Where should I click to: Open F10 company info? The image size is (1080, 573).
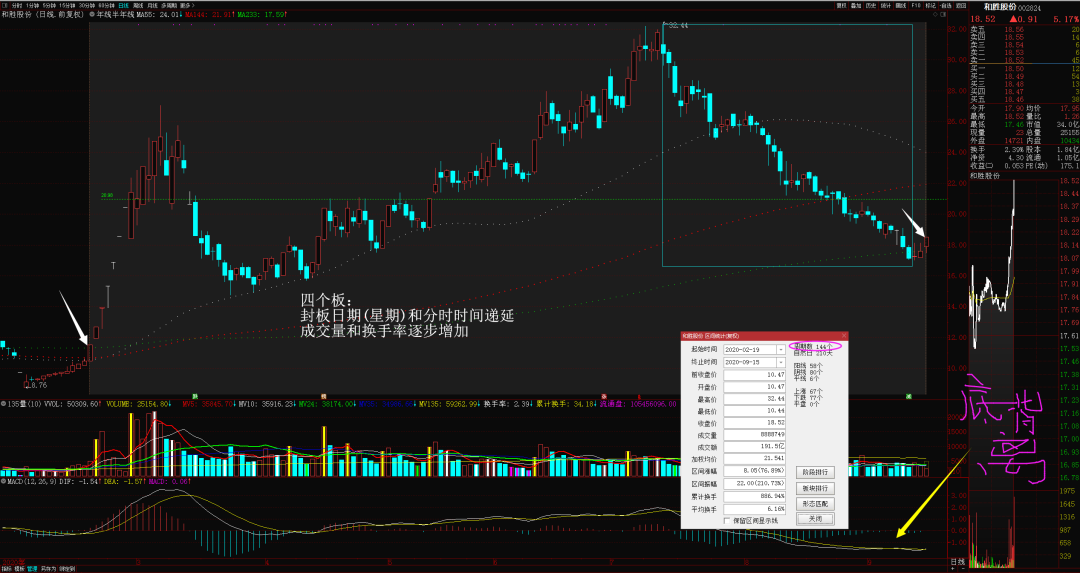(915, 6)
